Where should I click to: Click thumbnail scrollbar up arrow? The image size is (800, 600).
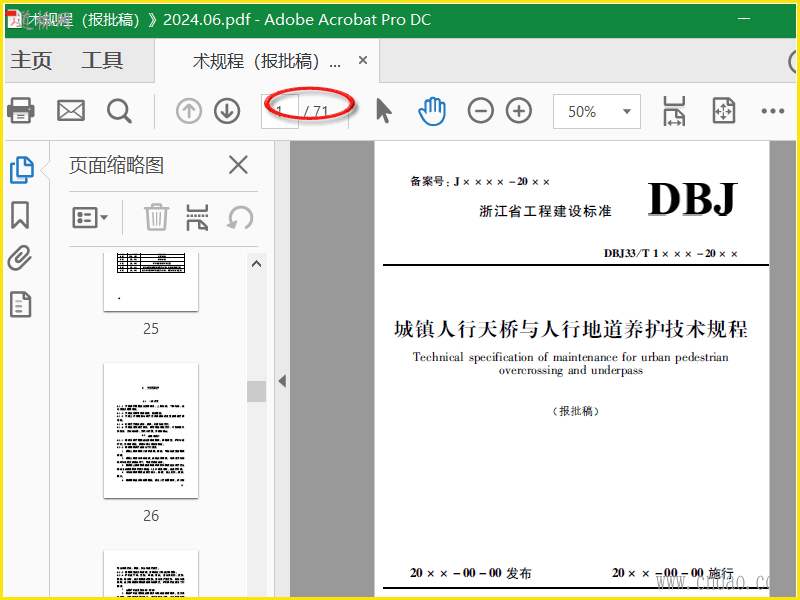(256, 264)
